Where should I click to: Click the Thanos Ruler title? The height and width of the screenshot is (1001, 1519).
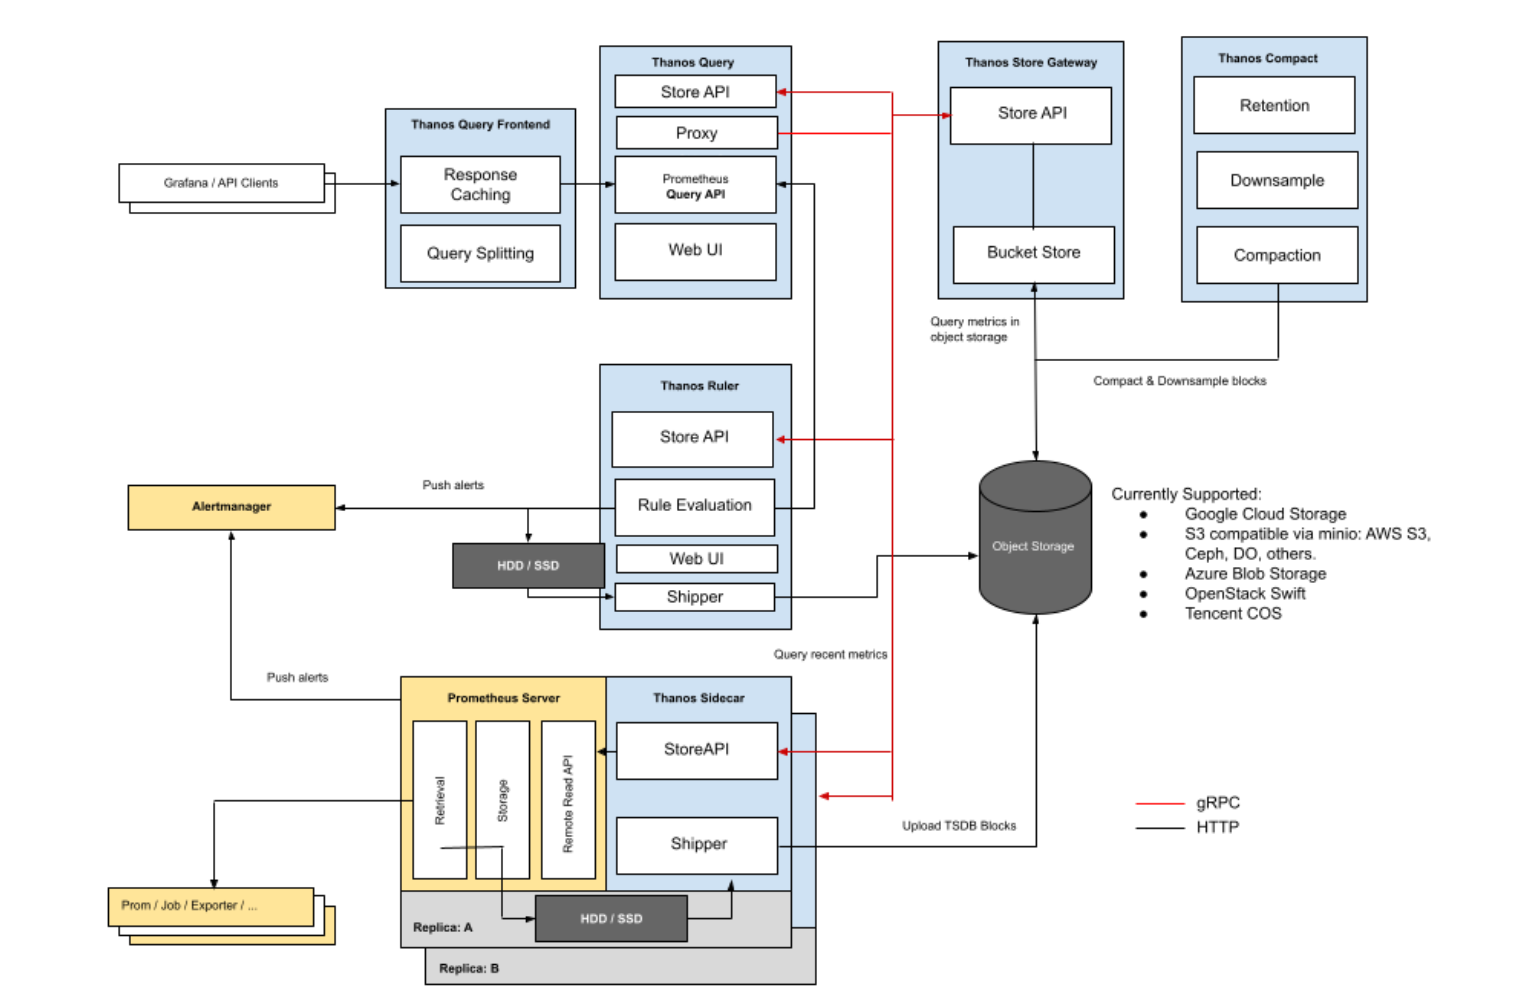point(699,385)
